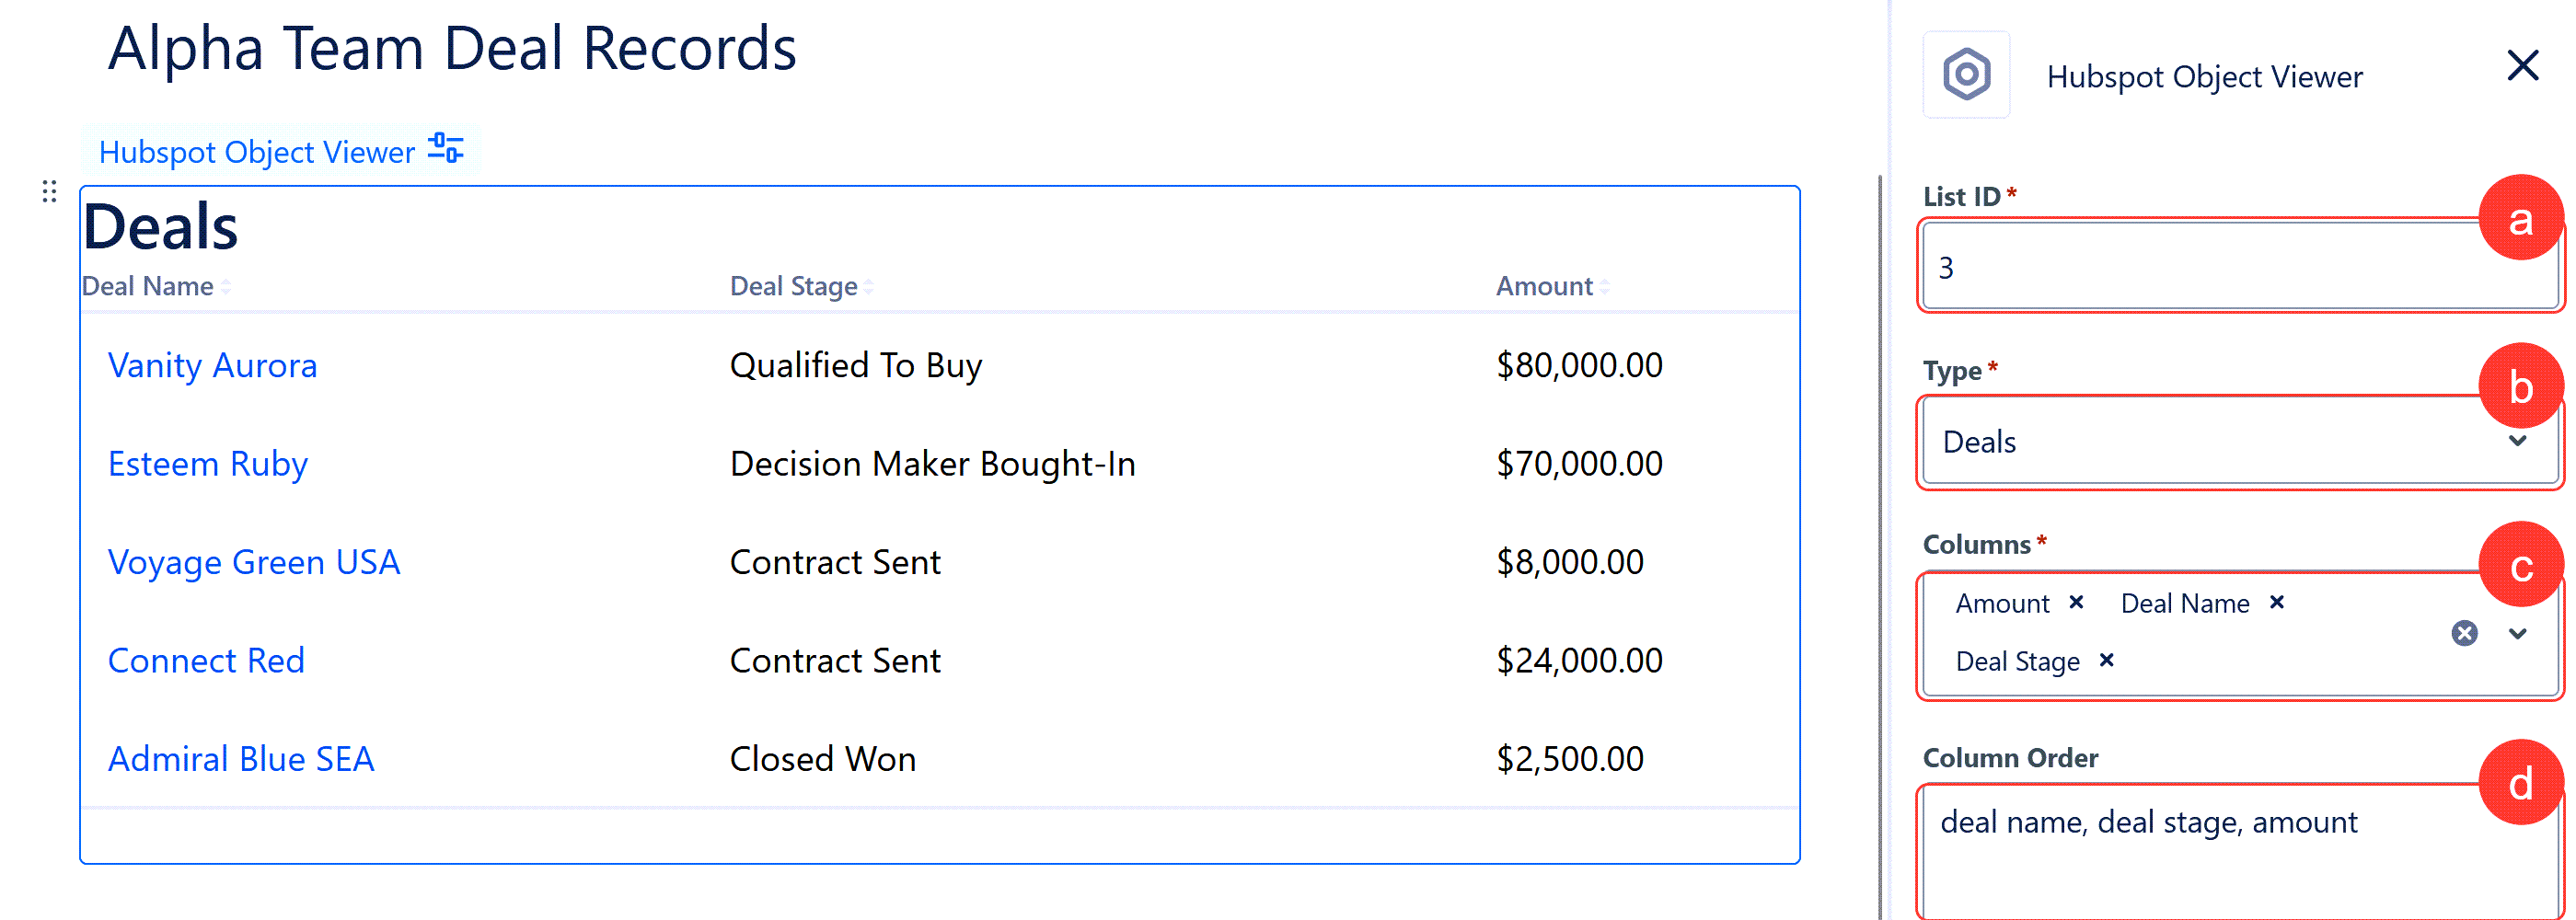Image resolution: width=2576 pixels, height=920 pixels.
Task: Remove the Amount column tag
Action: [2076, 602]
